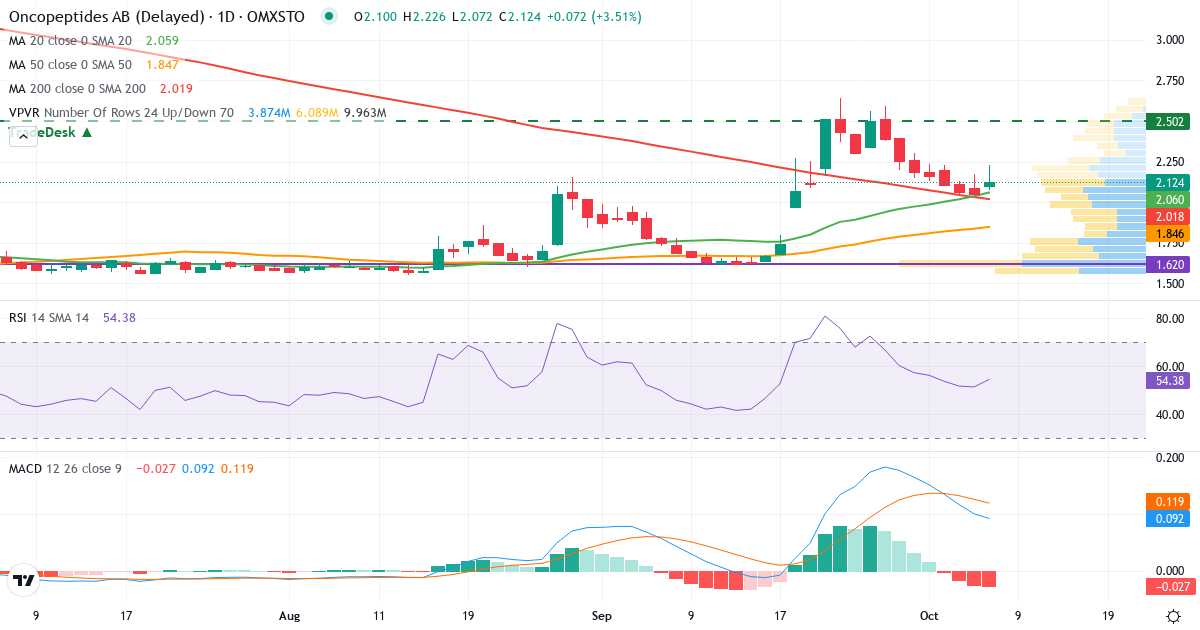Image resolution: width=1200 pixels, height=630 pixels.
Task: Click the open price O2.100
Action: click(x=374, y=17)
